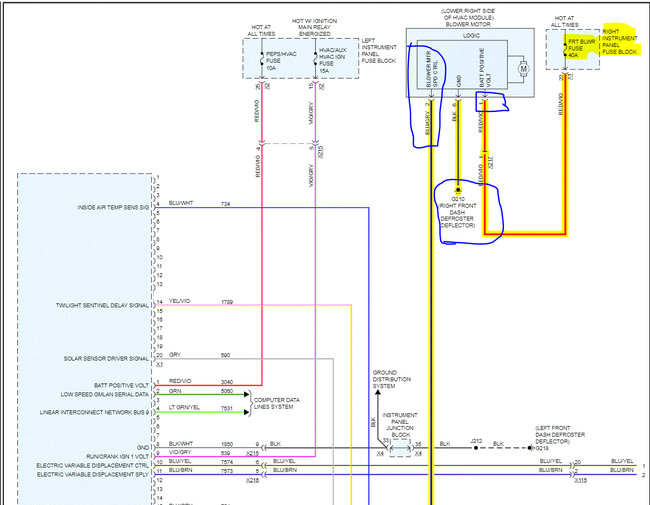Select the HVAC/AUX HVAC IGN FUSE 15A label
Viewport: 650px width, 505px height.
pyautogui.click(x=332, y=61)
